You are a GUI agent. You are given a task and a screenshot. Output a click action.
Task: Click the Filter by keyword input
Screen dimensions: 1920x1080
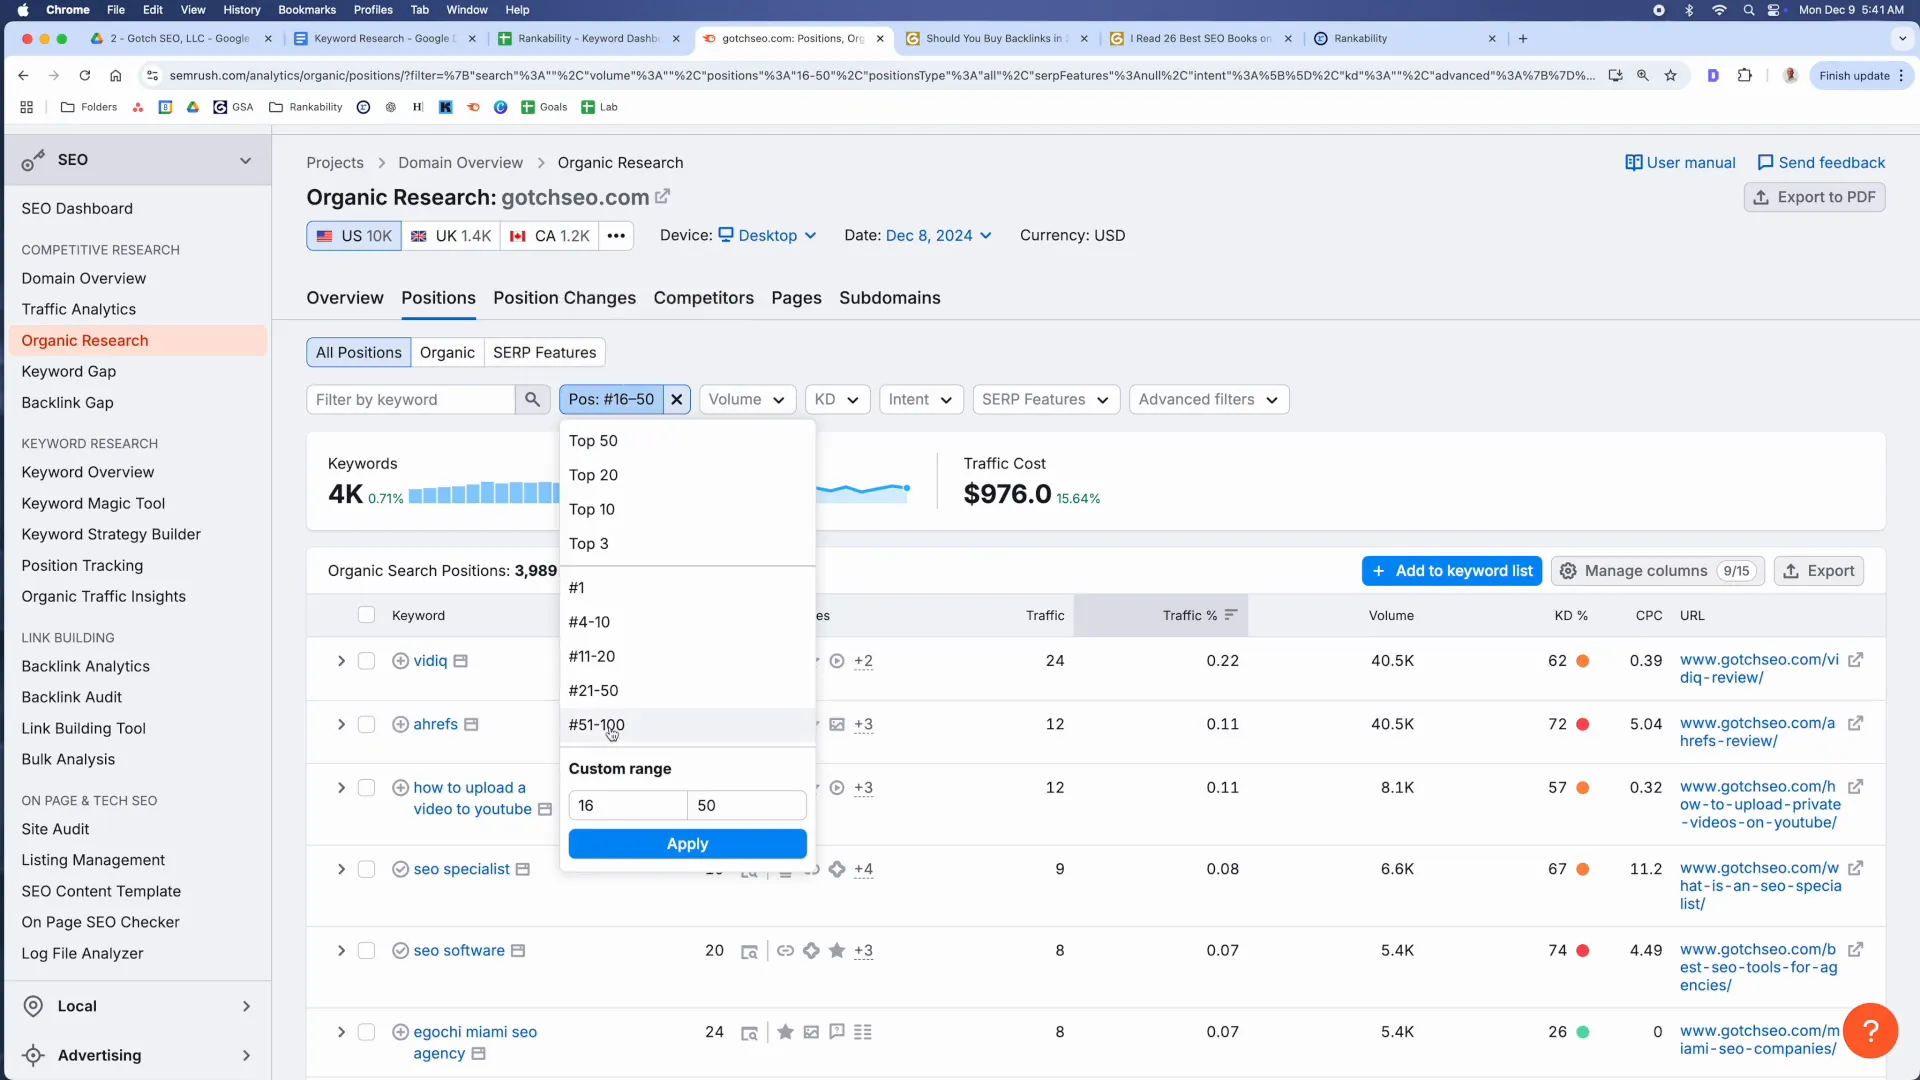pos(411,399)
